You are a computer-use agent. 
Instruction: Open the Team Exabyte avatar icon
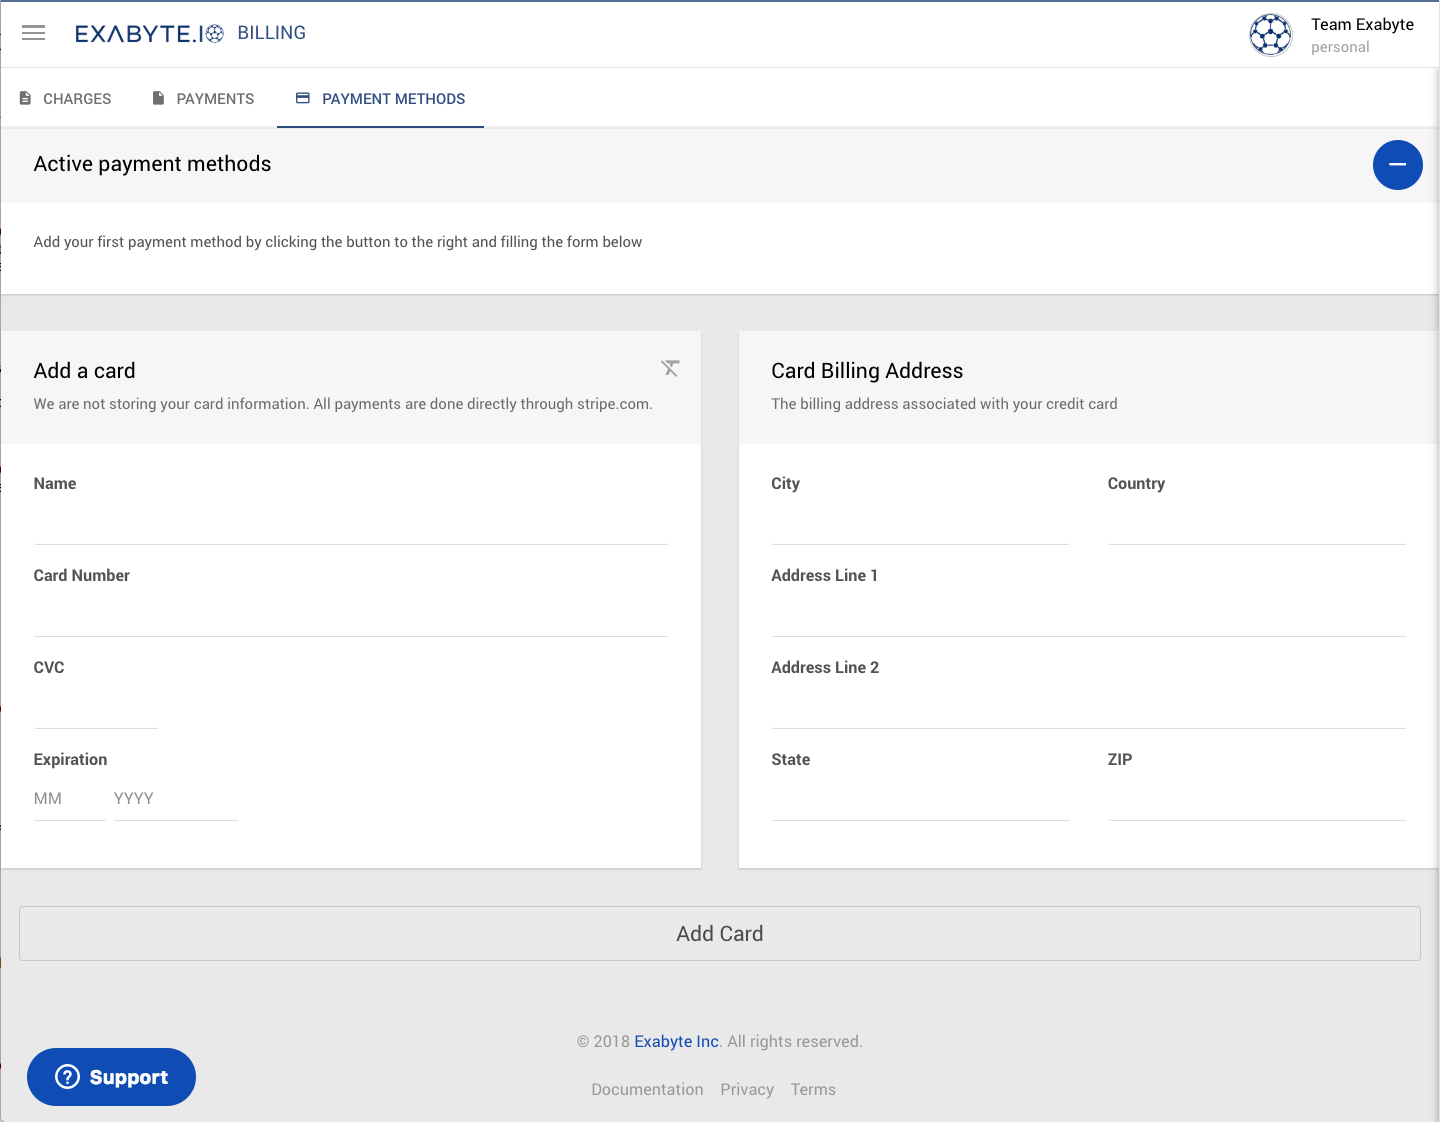pyautogui.click(x=1270, y=34)
